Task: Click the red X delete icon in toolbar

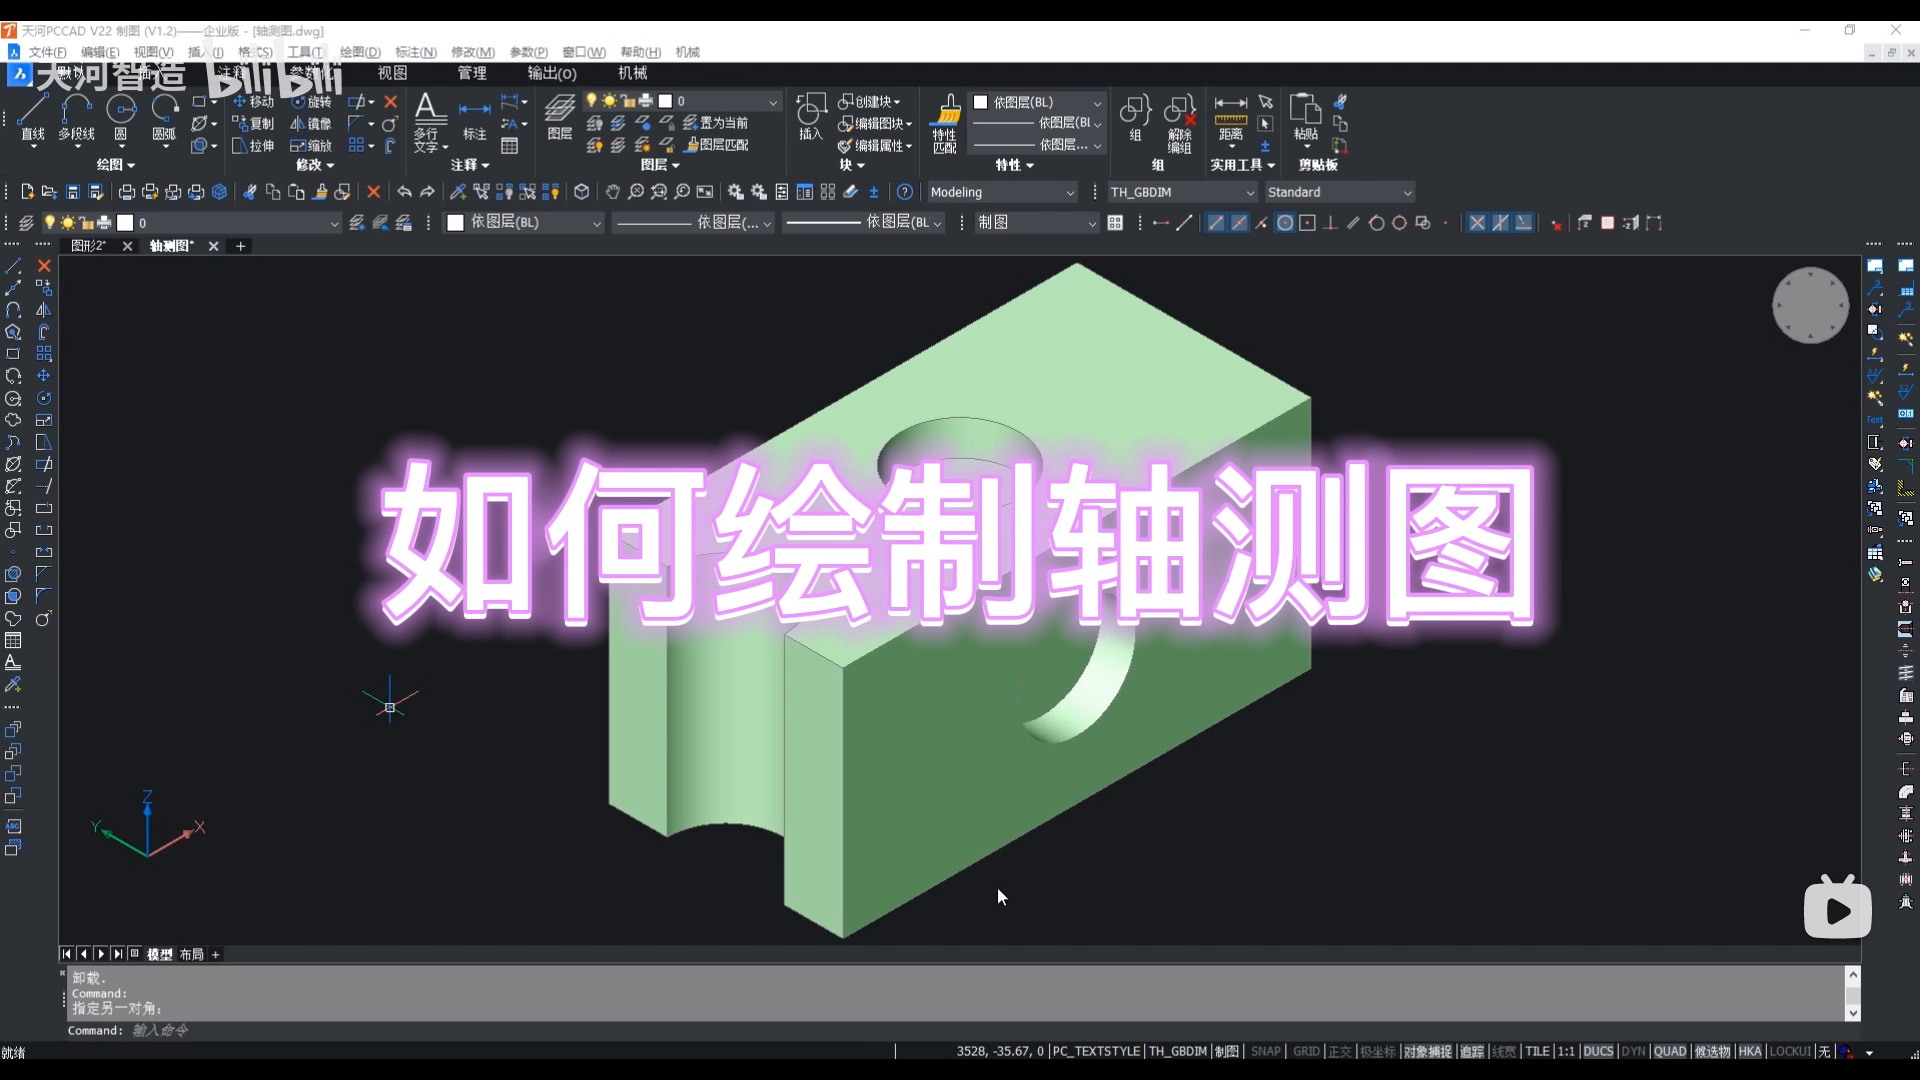Action: click(x=374, y=192)
